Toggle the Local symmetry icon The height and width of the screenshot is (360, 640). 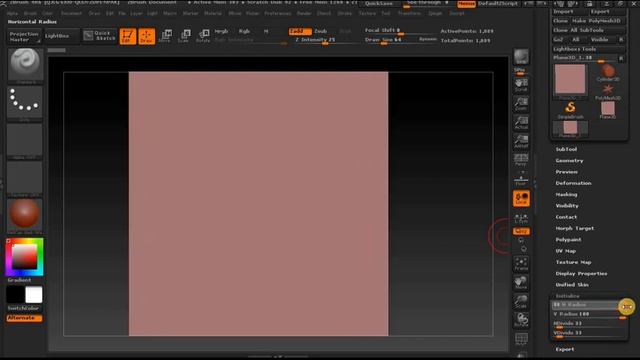521,198
